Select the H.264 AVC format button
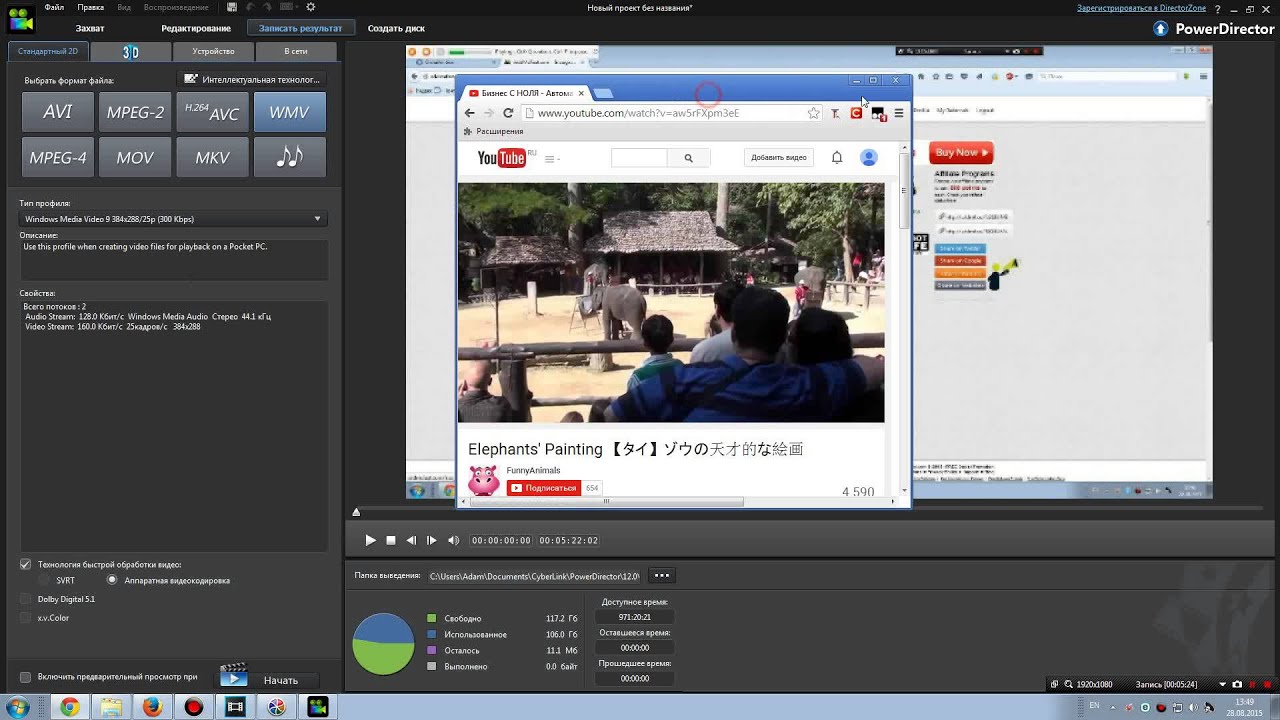 coord(212,112)
